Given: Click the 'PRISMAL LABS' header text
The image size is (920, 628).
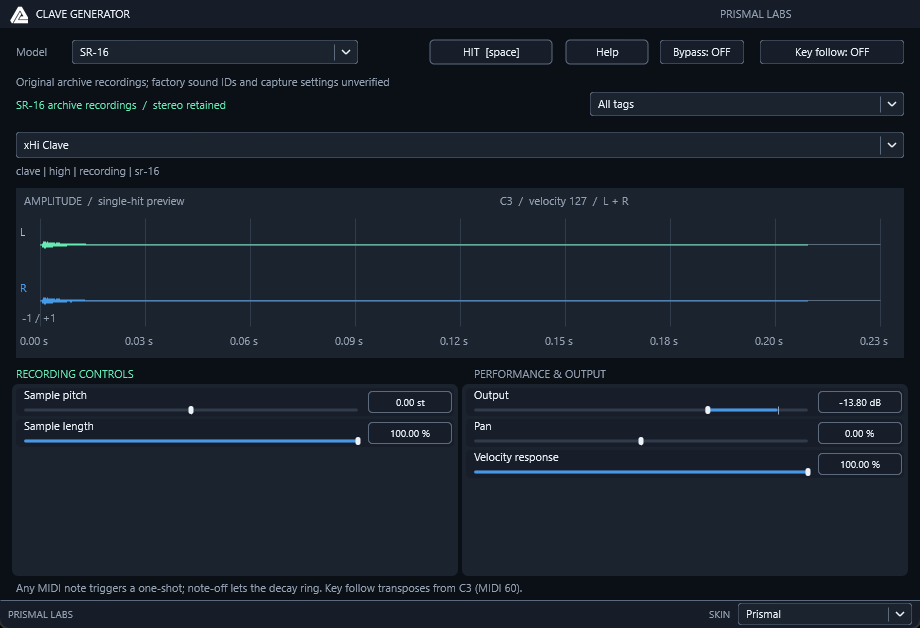Looking at the screenshot, I should (x=756, y=14).
